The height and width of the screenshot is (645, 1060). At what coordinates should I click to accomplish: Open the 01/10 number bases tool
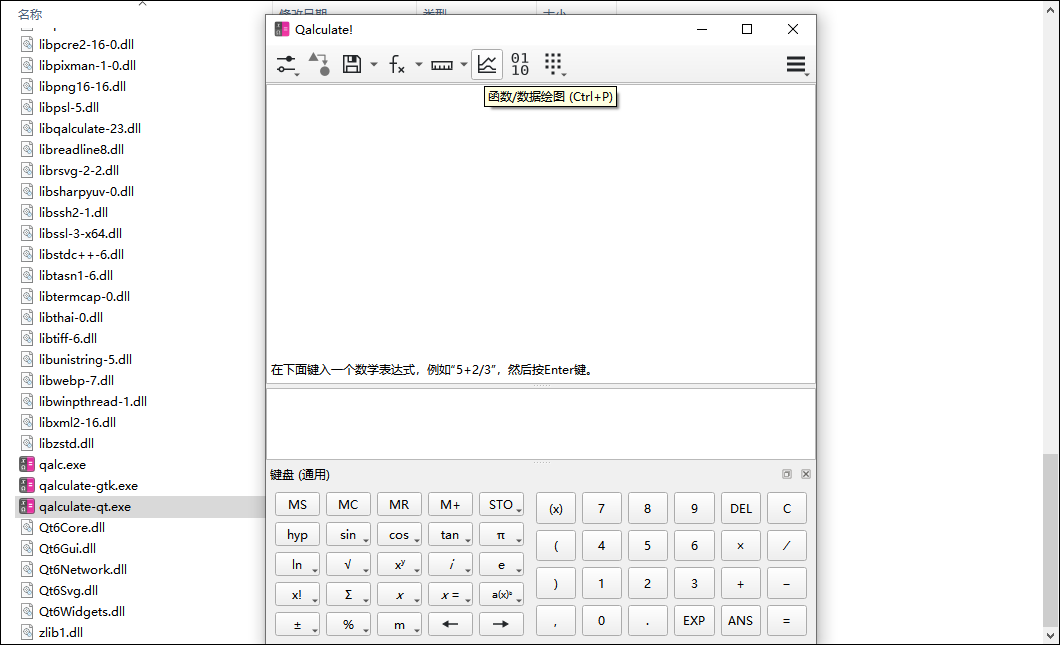pos(520,64)
